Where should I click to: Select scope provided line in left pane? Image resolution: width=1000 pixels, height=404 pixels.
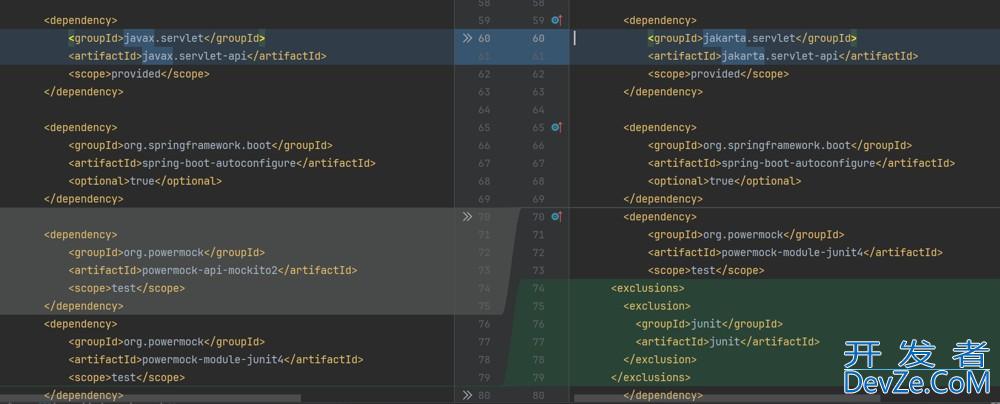(139, 74)
